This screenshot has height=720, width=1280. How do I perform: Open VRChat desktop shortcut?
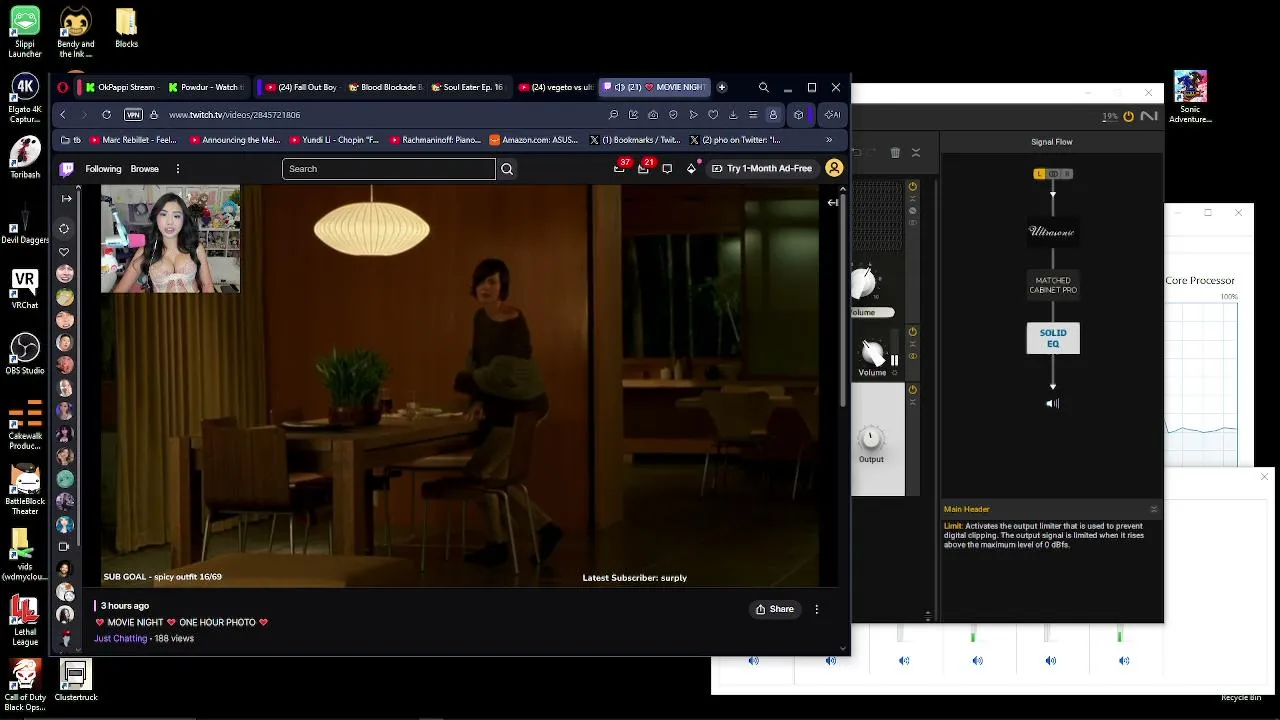(25, 288)
